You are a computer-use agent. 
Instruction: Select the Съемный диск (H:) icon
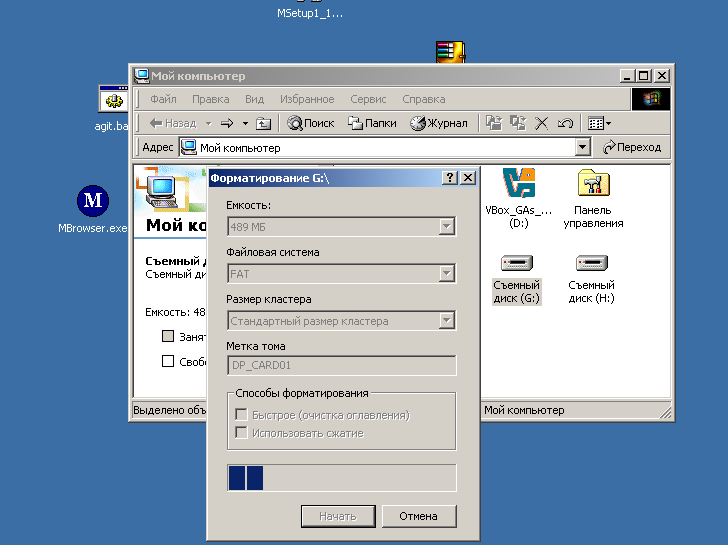click(x=592, y=279)
